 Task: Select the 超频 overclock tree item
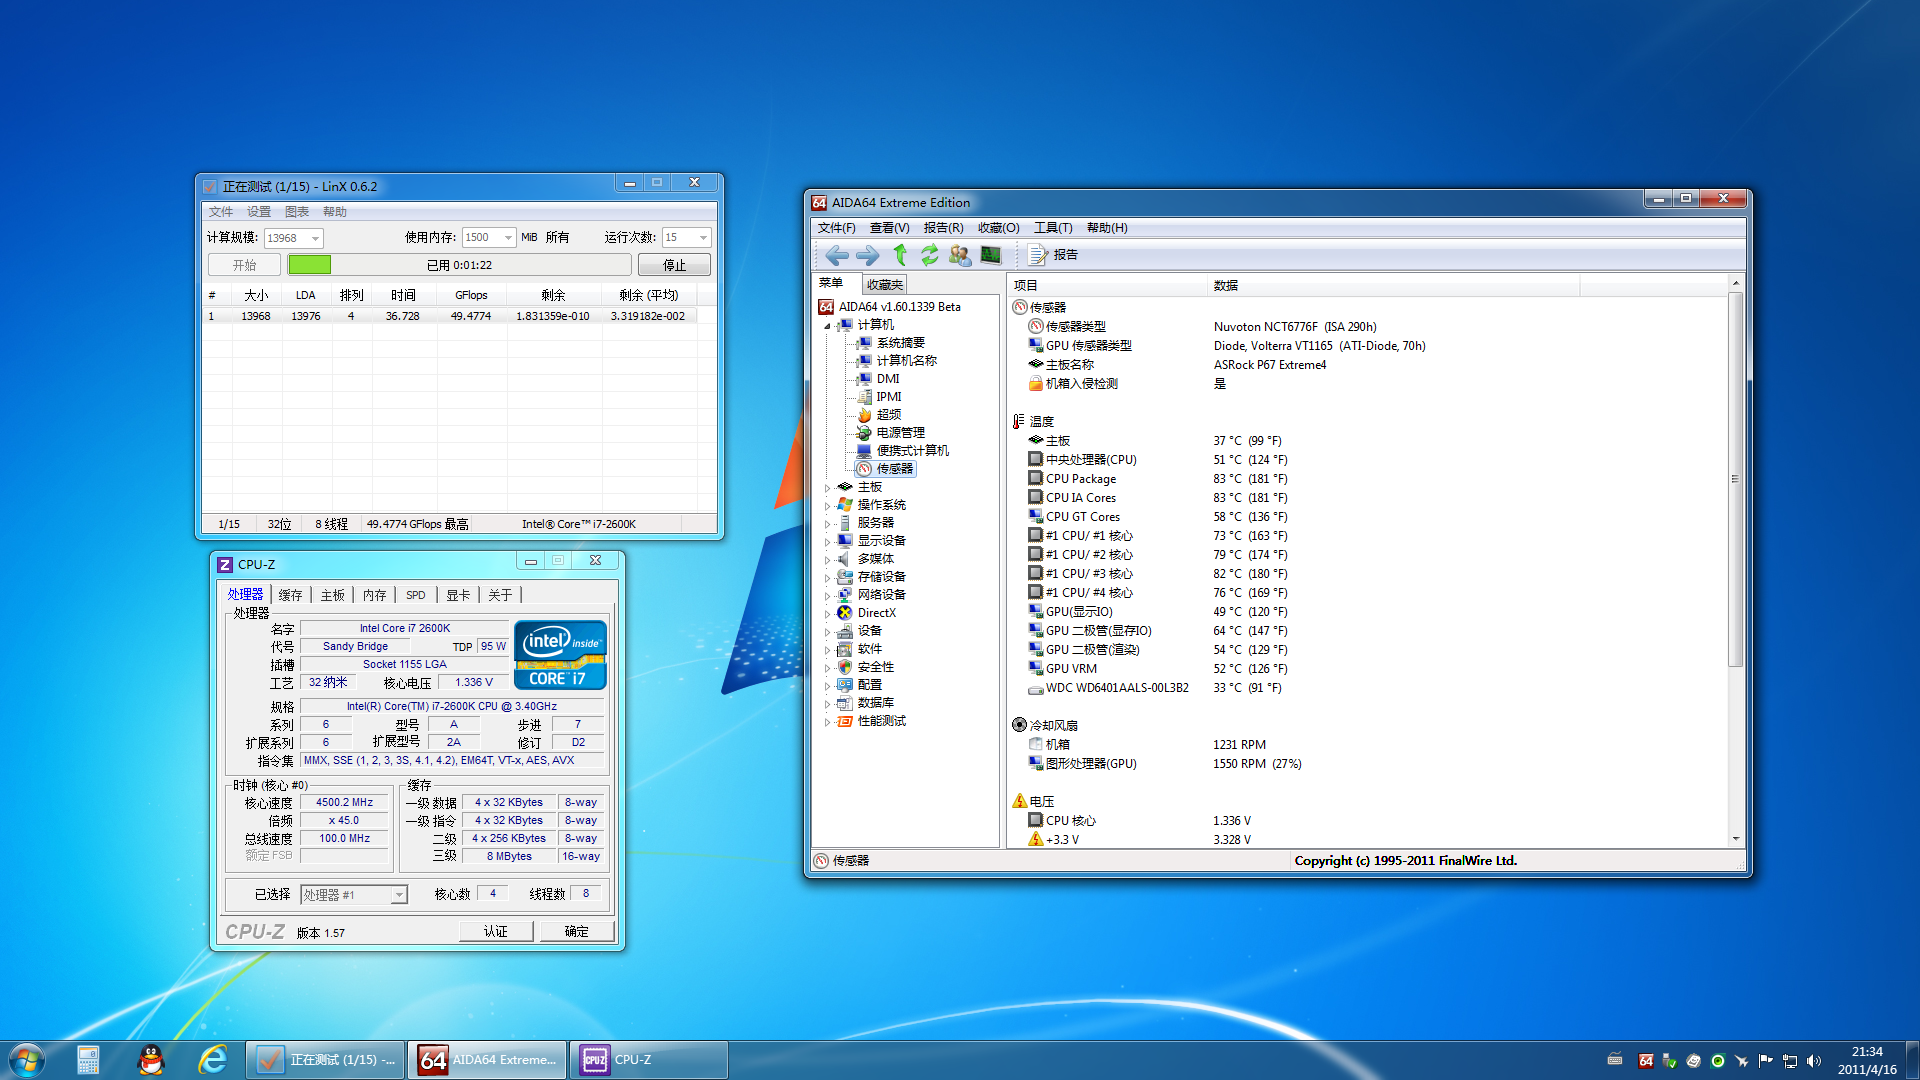888,415
